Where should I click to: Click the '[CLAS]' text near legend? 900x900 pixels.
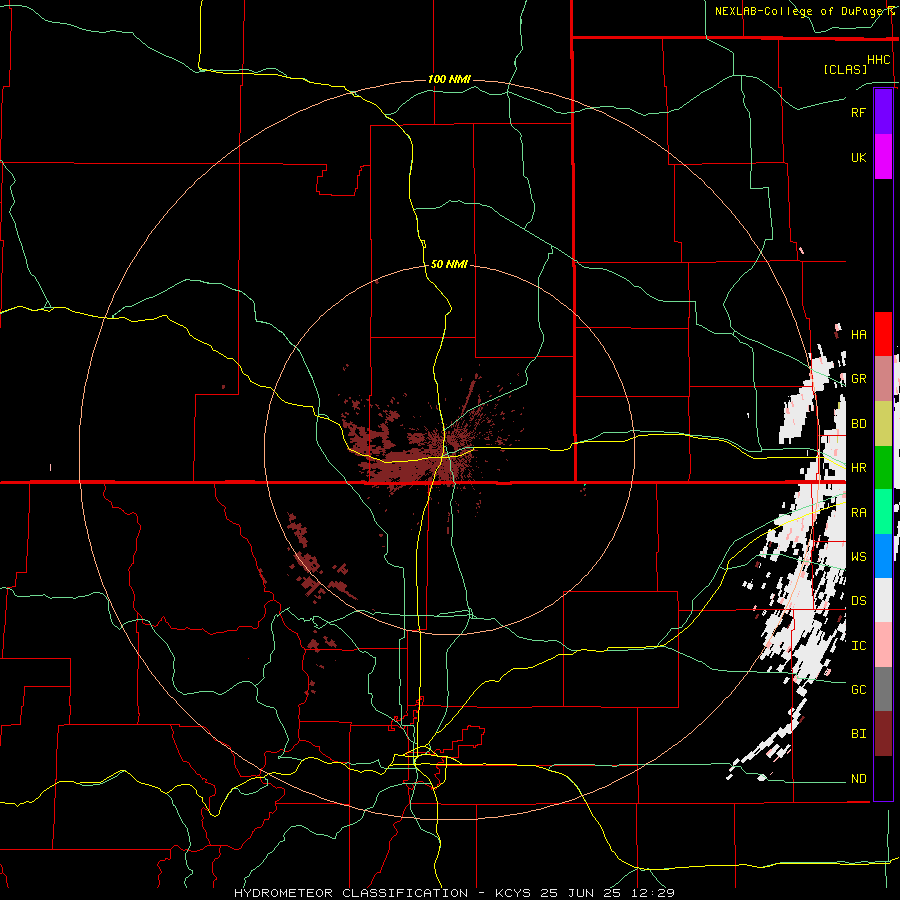(x=845, y=69)
